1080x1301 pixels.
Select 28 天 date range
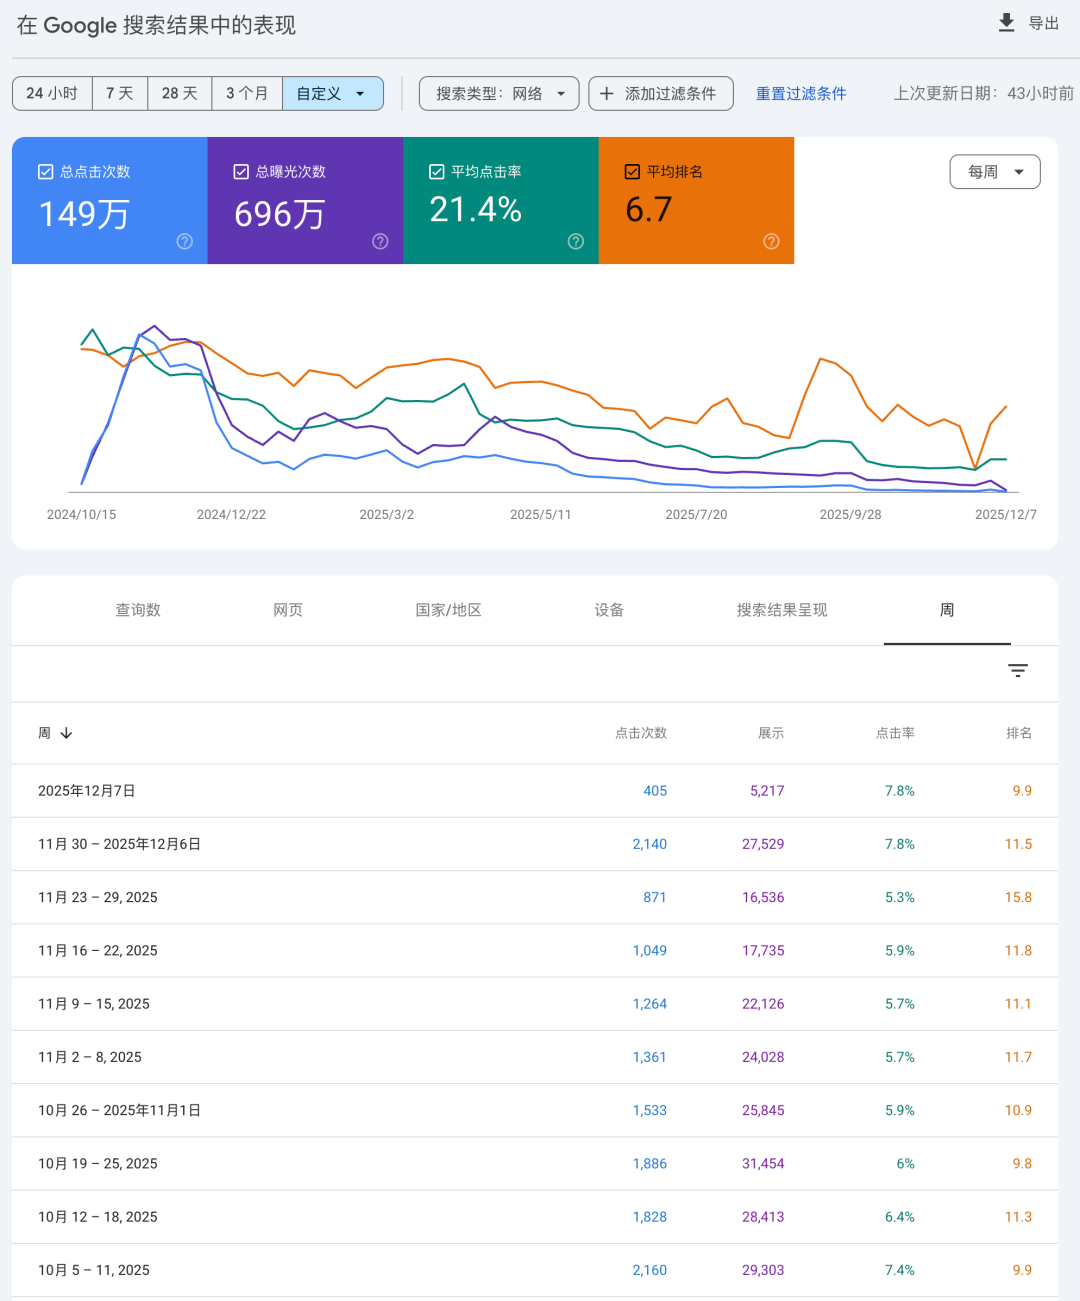click(180, 93)
